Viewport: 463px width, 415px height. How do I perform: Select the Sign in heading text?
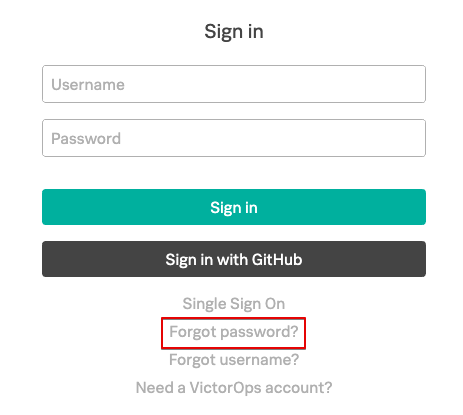234,32
